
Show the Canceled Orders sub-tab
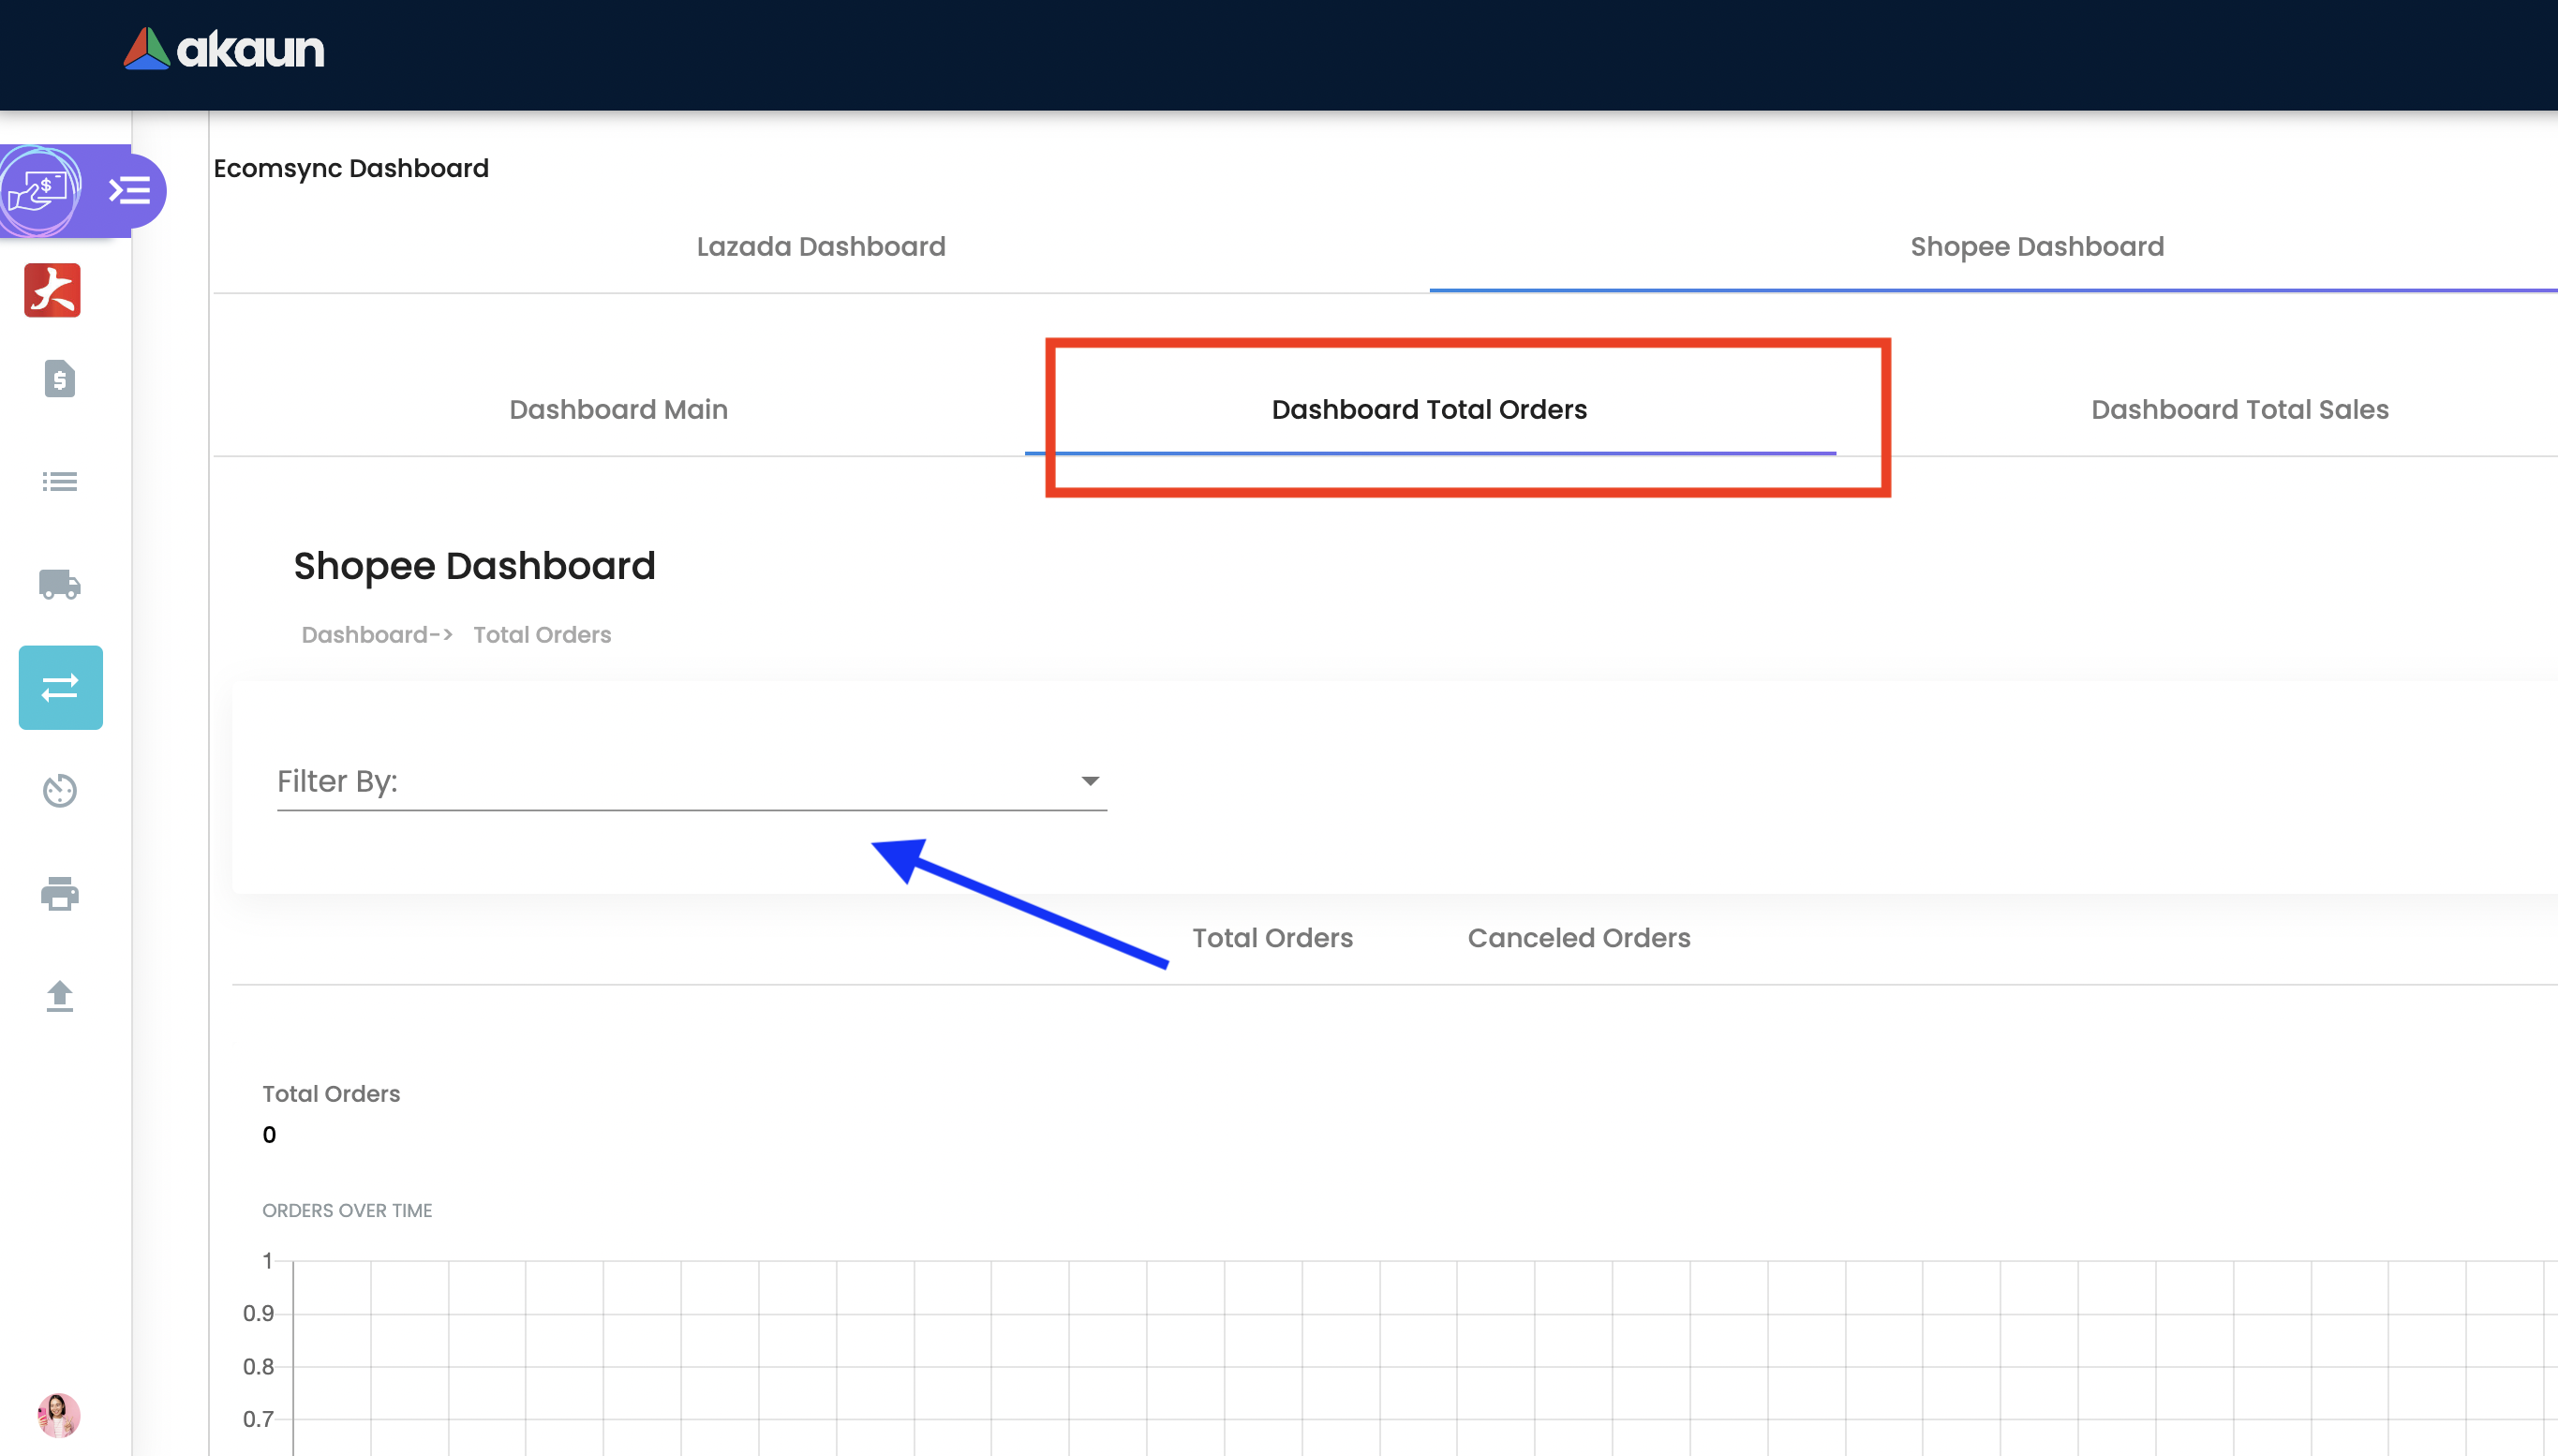[x=1578, y=938]
